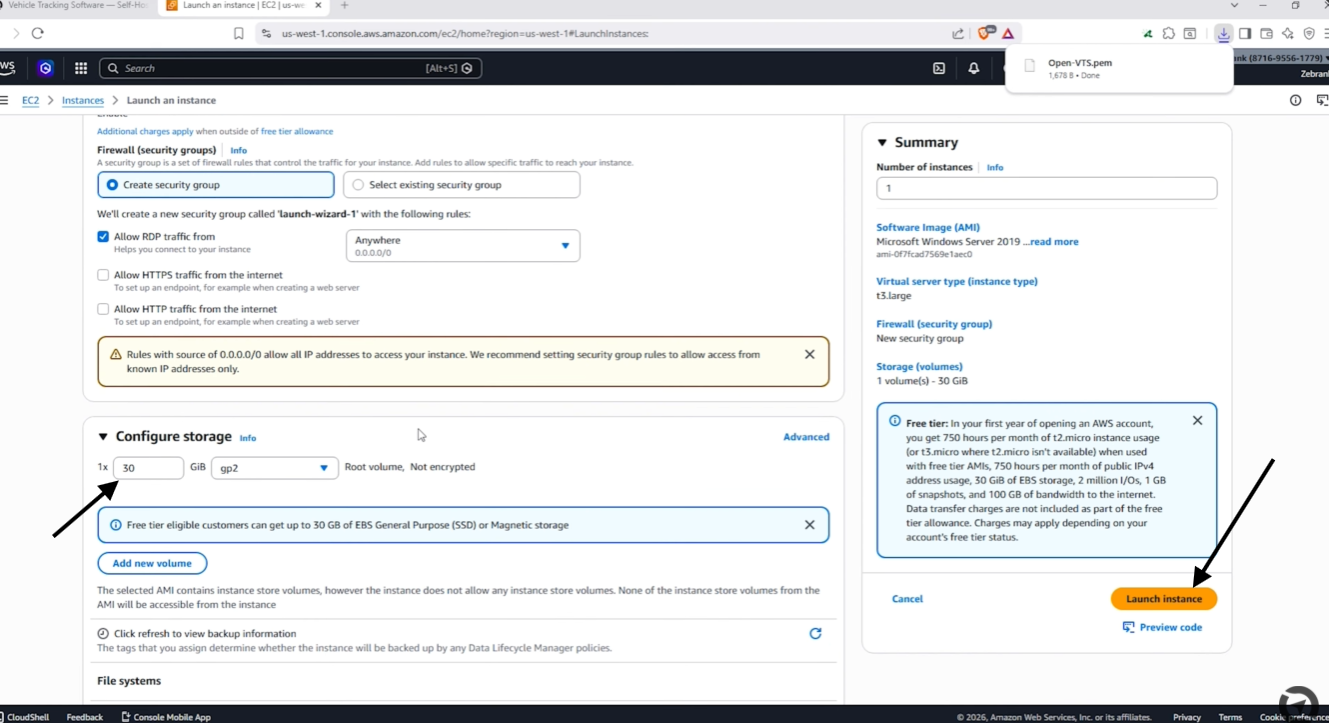Bookmark this page icon in address bar
Image resolution: width=1329 pixels, height=723 pixels.
coord(238,33)
